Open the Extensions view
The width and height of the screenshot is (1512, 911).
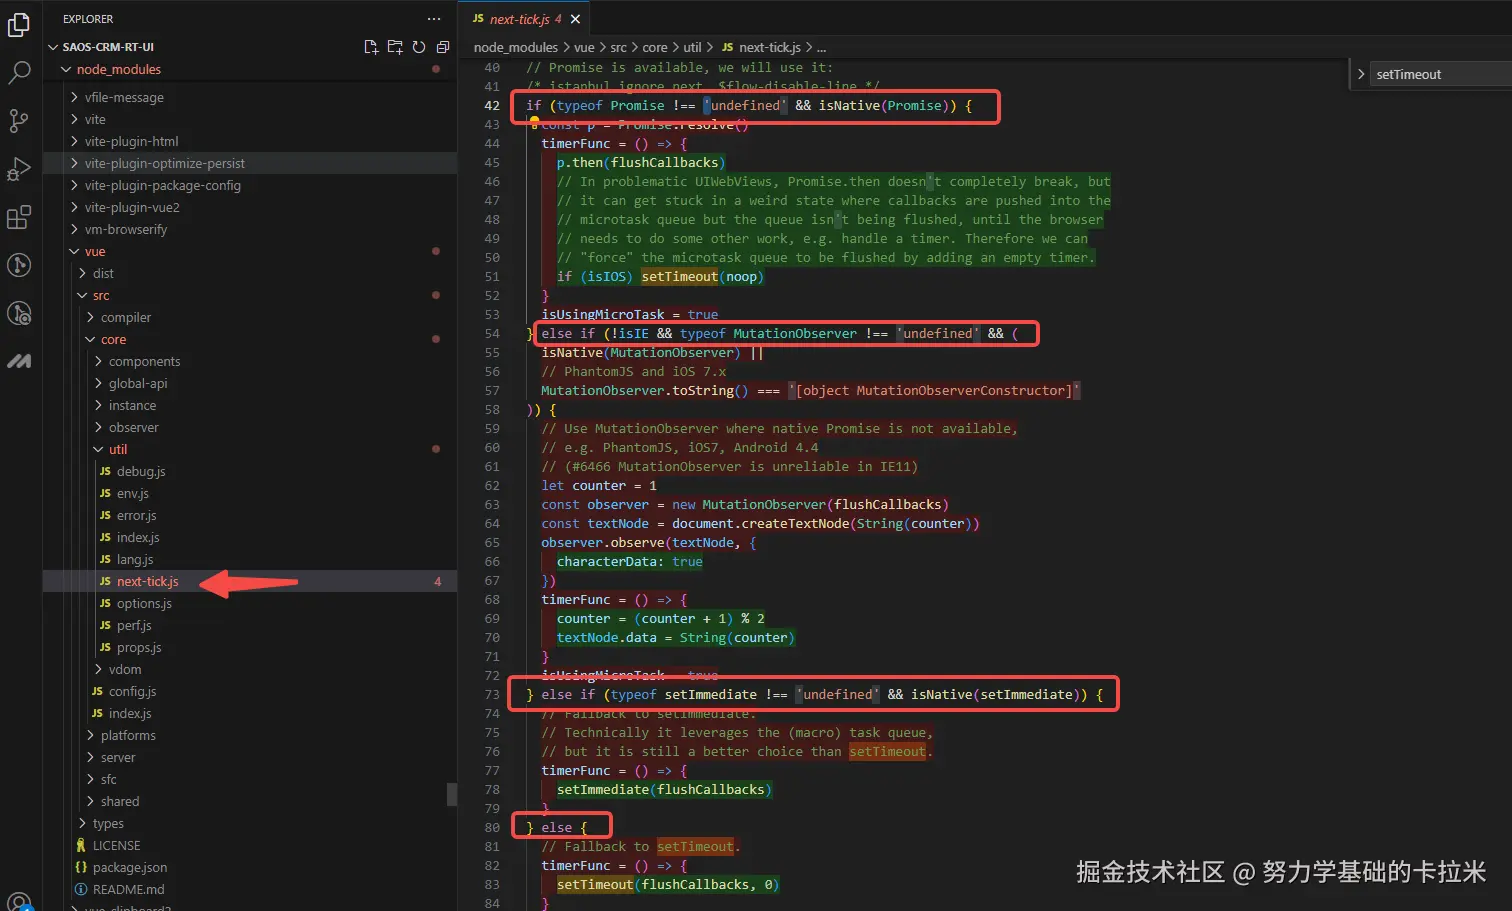[19, 217]
